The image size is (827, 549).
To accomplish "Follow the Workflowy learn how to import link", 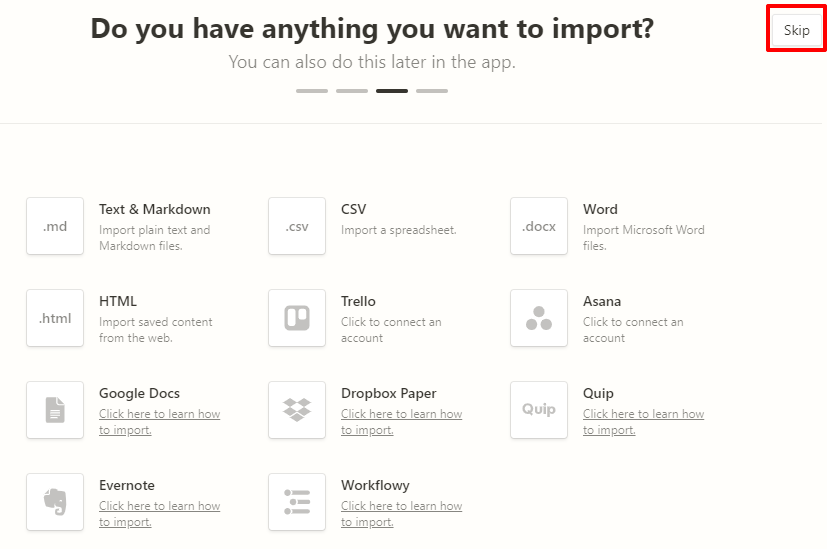I will point(401,514).
